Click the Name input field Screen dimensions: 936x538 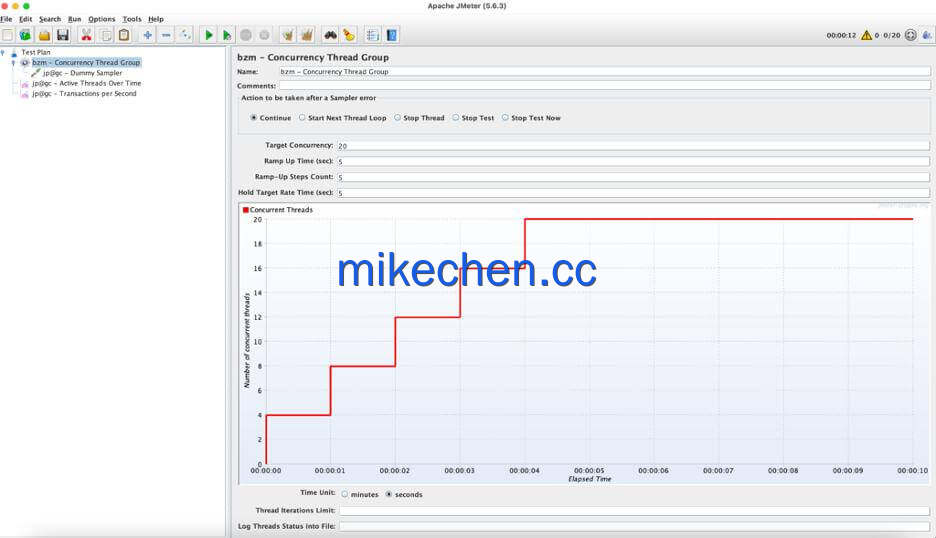click(604, 72)
